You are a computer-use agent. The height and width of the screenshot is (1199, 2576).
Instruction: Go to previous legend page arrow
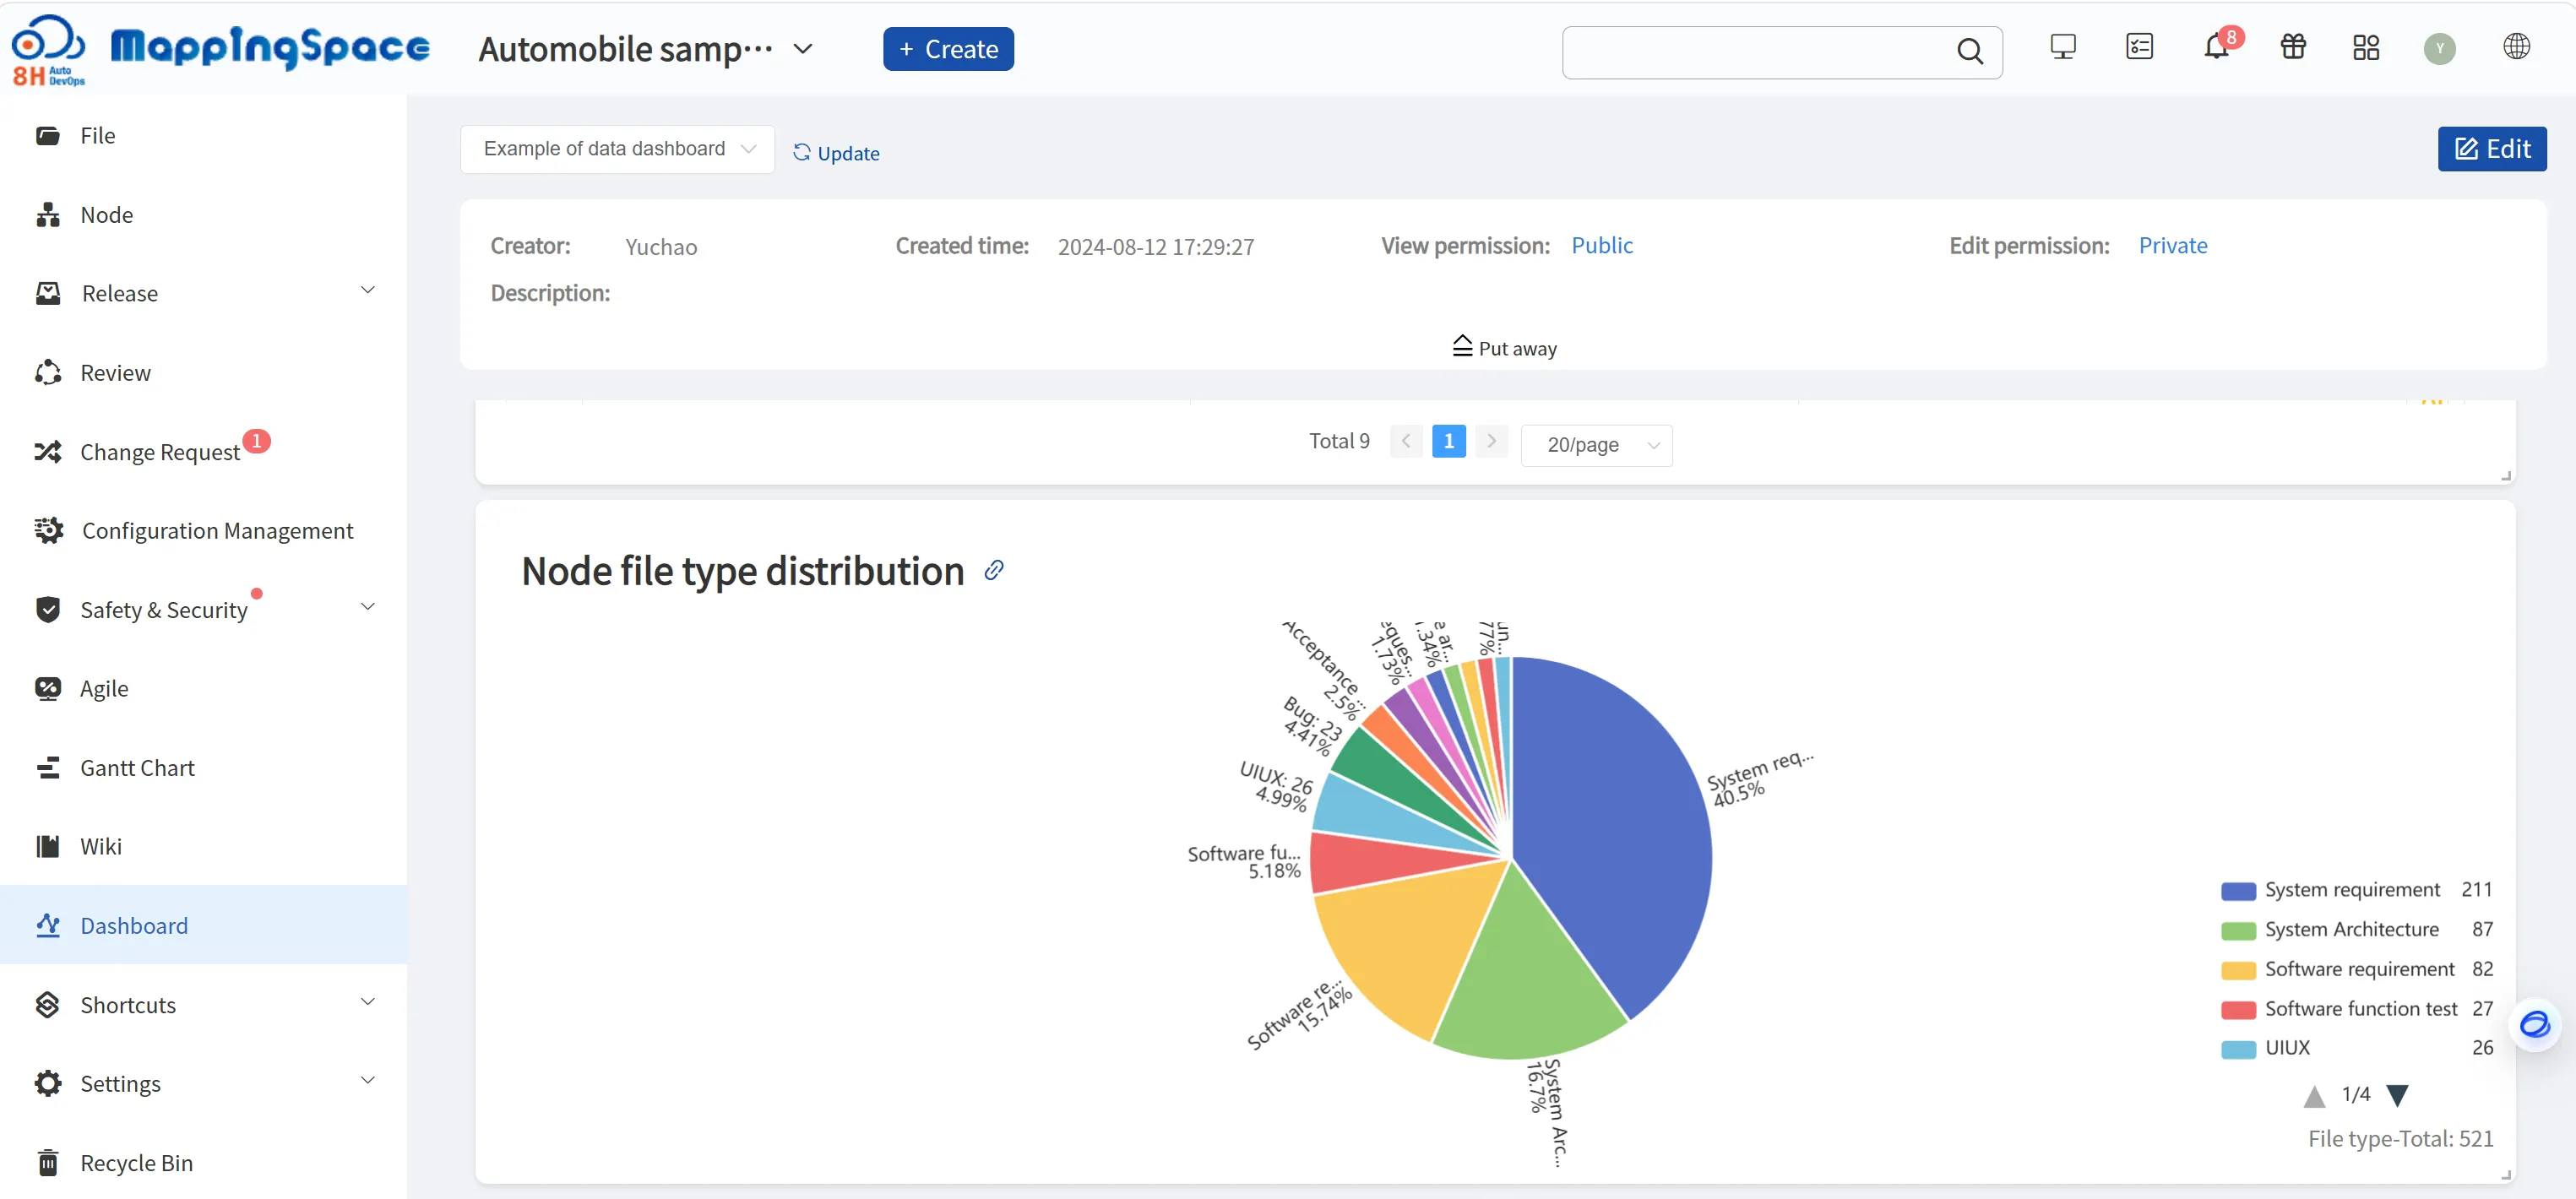point(2314,1096)
